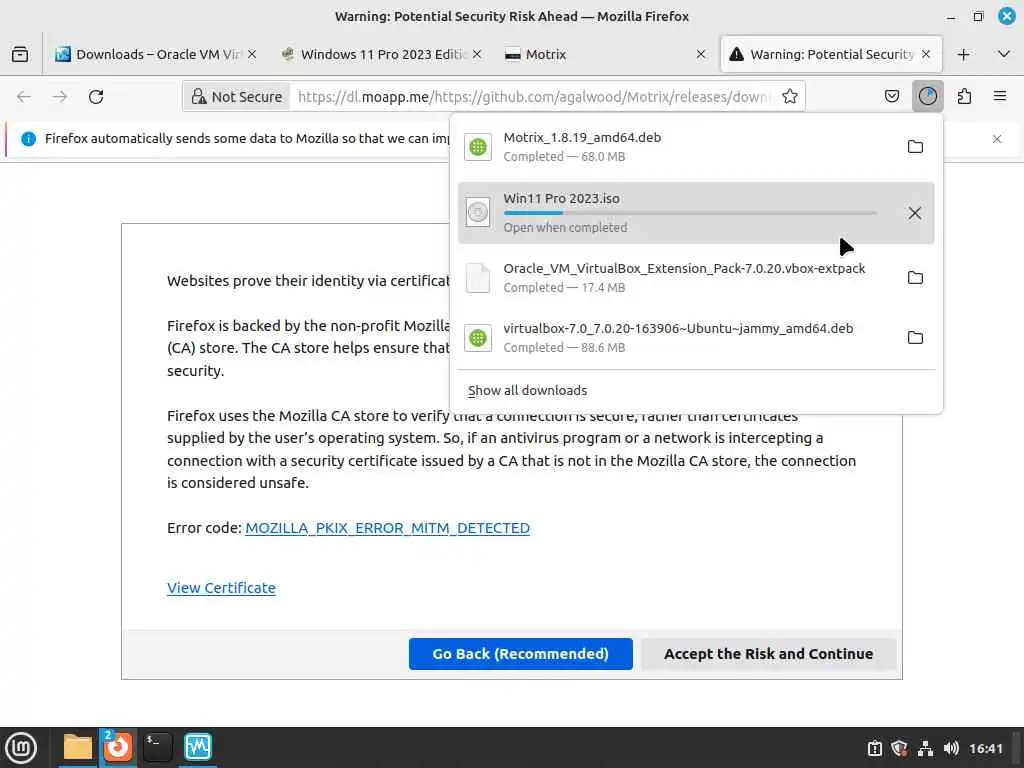The width and height of the screenshot is (1024, 768).
Task: Click Show all downloads
Action: [x=528, y=391]
